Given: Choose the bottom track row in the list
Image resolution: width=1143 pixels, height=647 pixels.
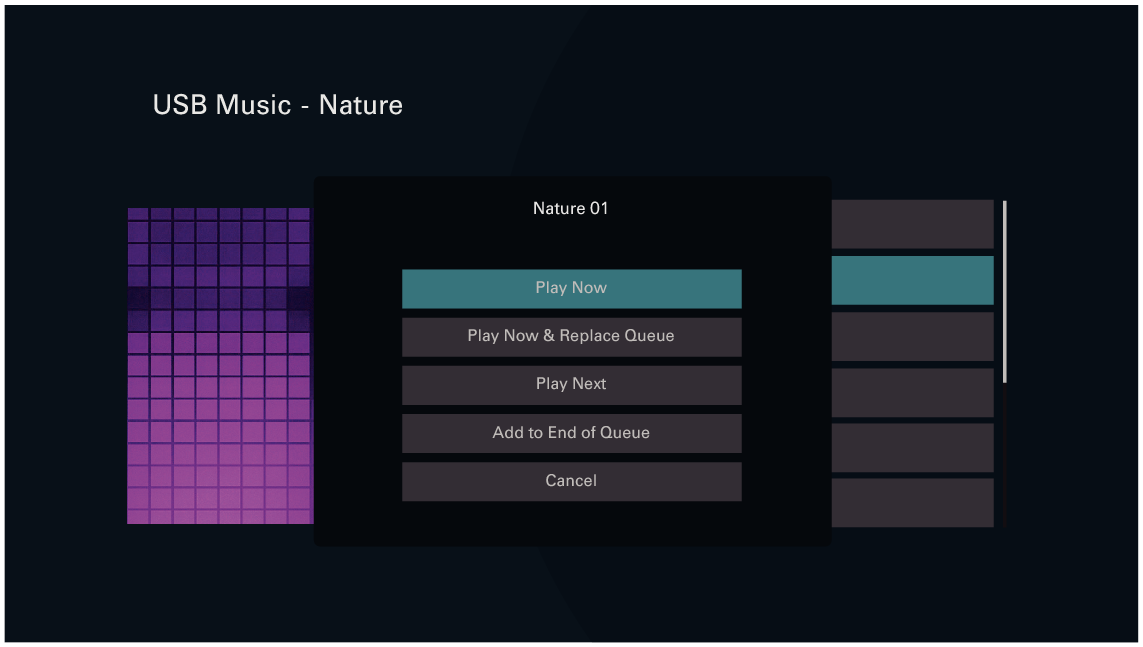Looking at the screenshot, I should [x=913, y=502].
